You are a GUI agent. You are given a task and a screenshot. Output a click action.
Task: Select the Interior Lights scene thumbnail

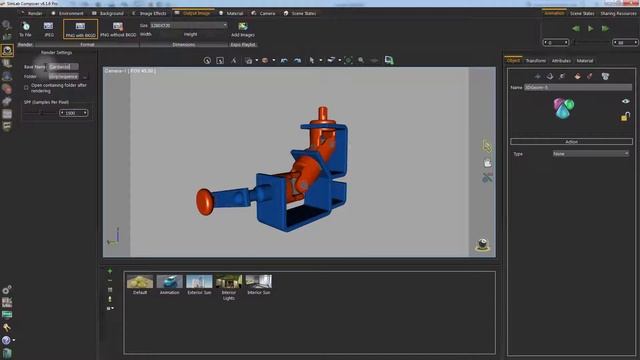[229, 287]
